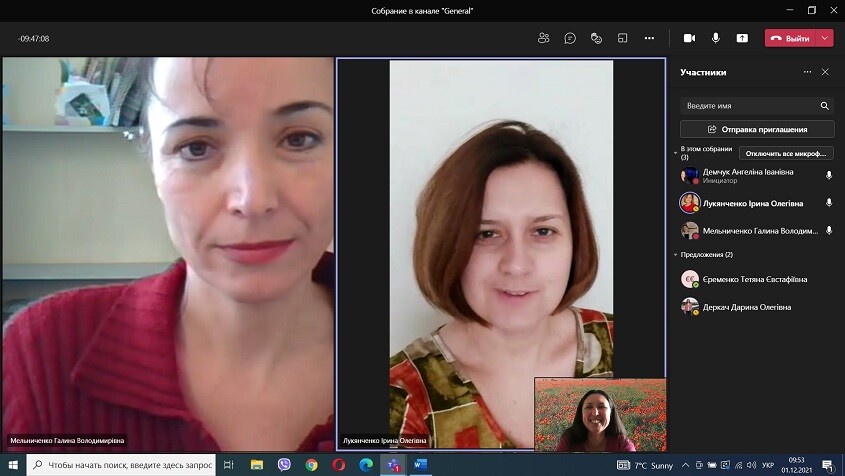Toggle the meeting microphone mute
Screen dimensions: 845x476
[716, 38]
